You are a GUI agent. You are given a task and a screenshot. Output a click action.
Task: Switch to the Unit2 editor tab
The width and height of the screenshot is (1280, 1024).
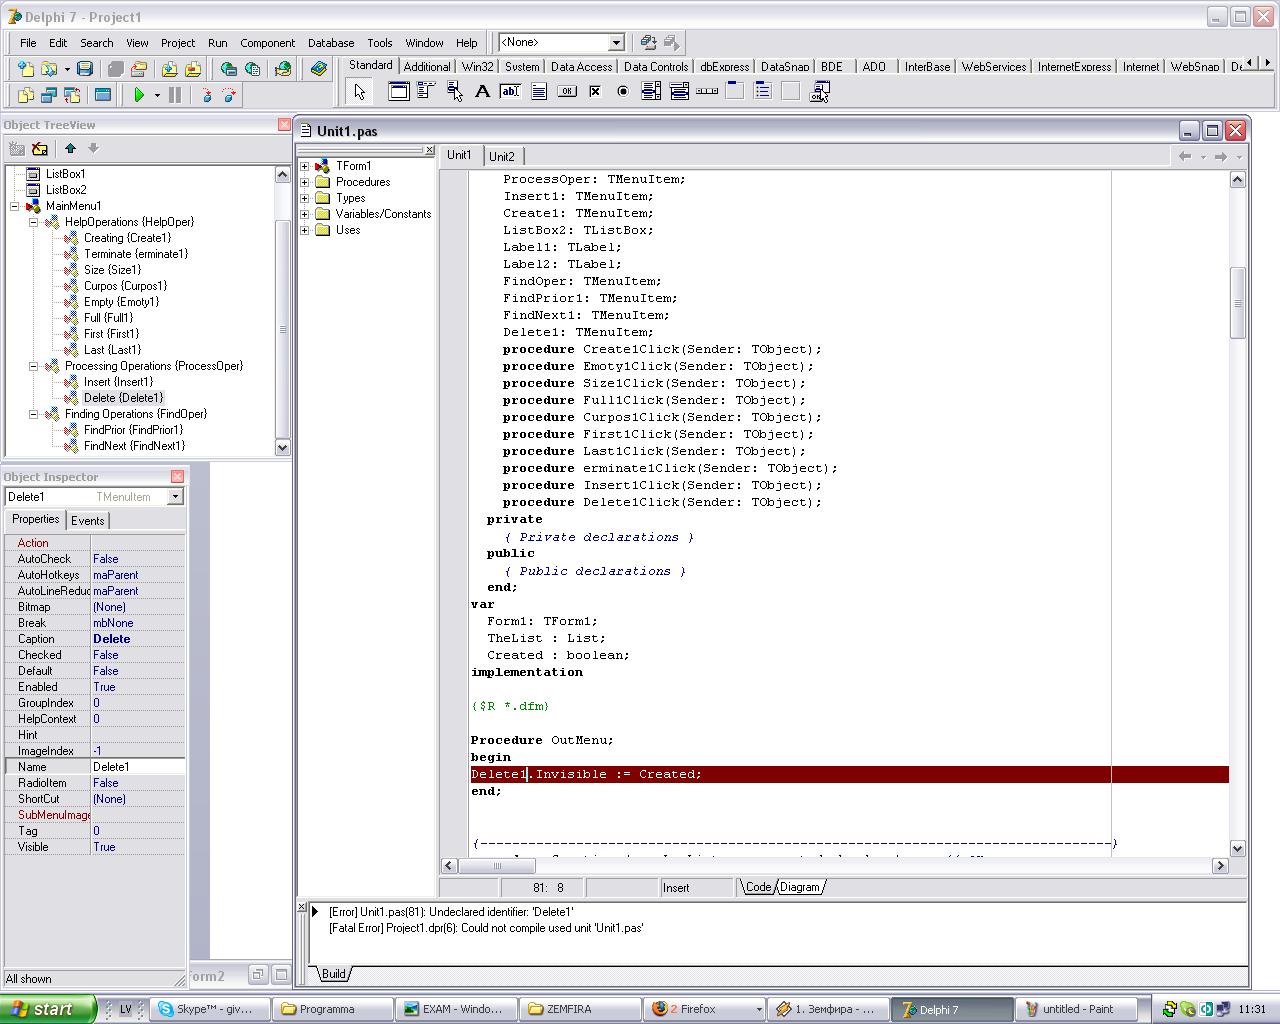[501, 157]
